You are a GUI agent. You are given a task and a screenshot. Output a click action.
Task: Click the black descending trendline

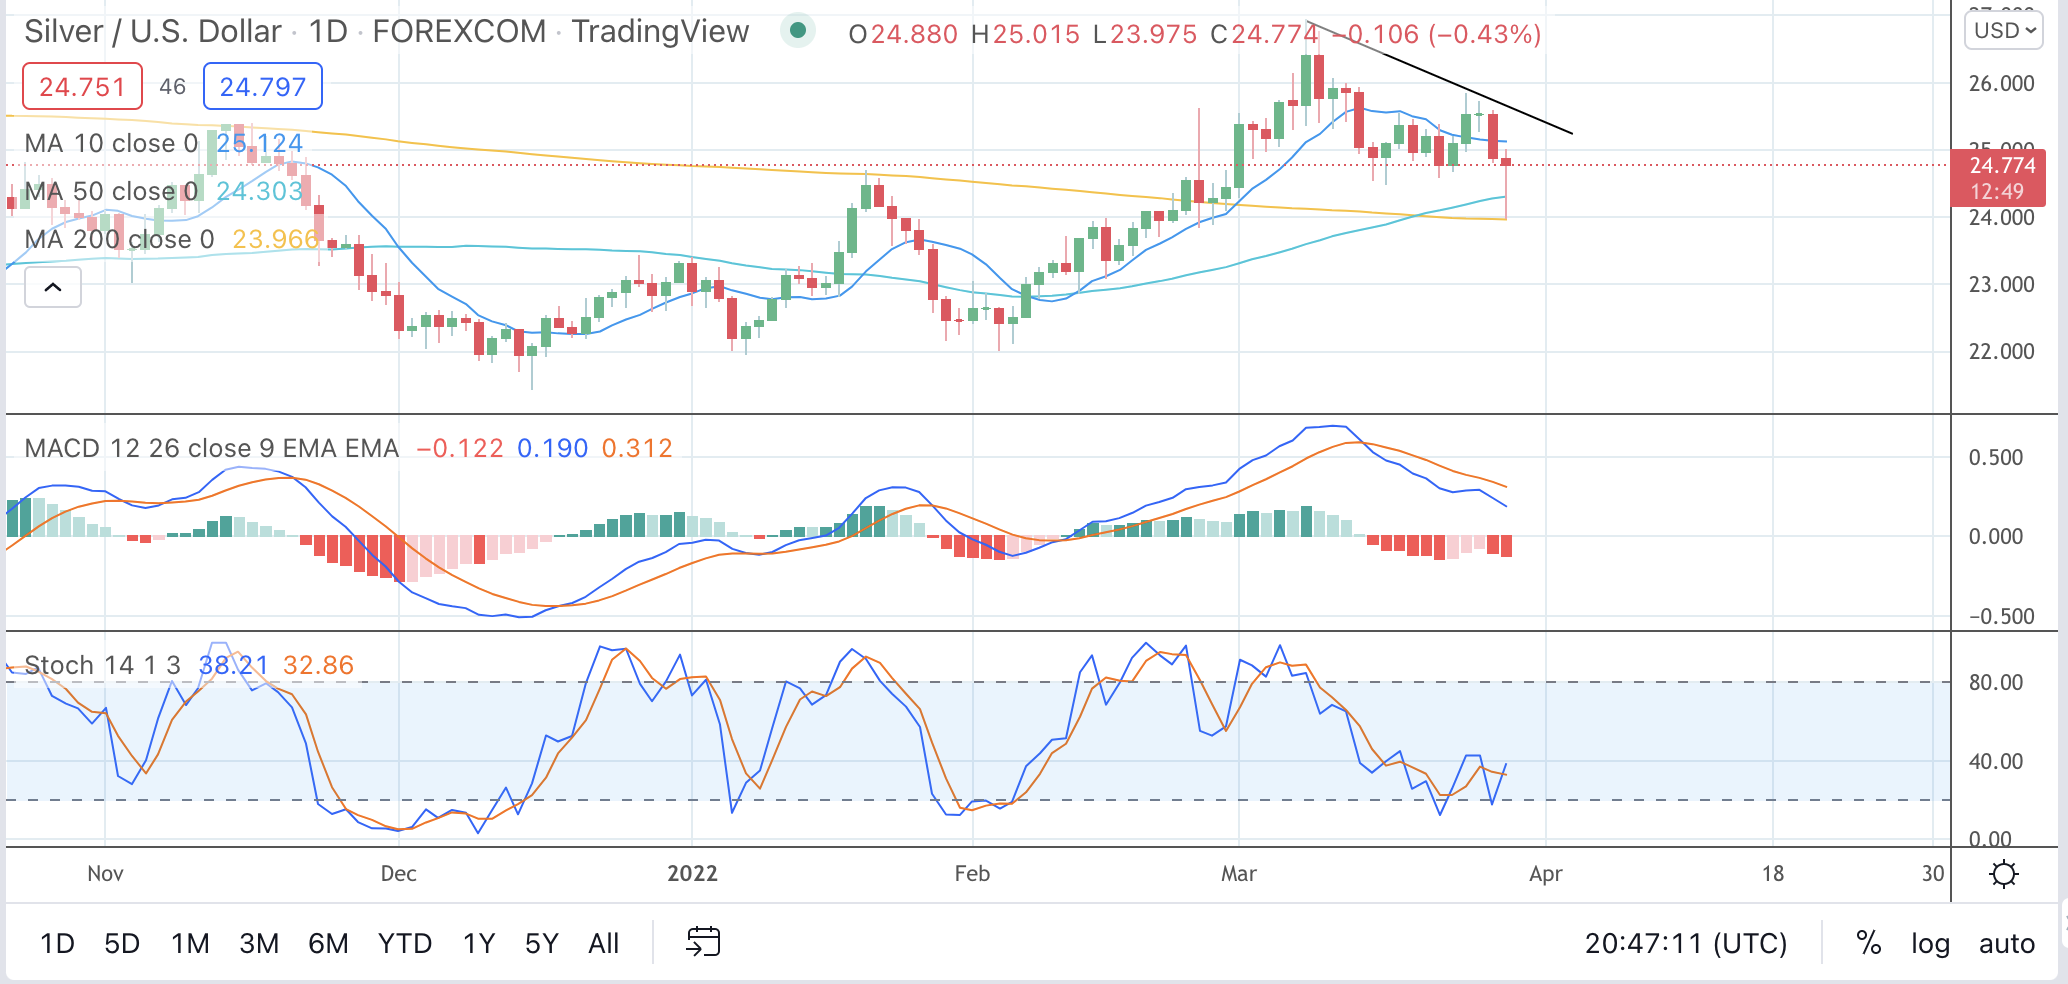coord(1440,77)
